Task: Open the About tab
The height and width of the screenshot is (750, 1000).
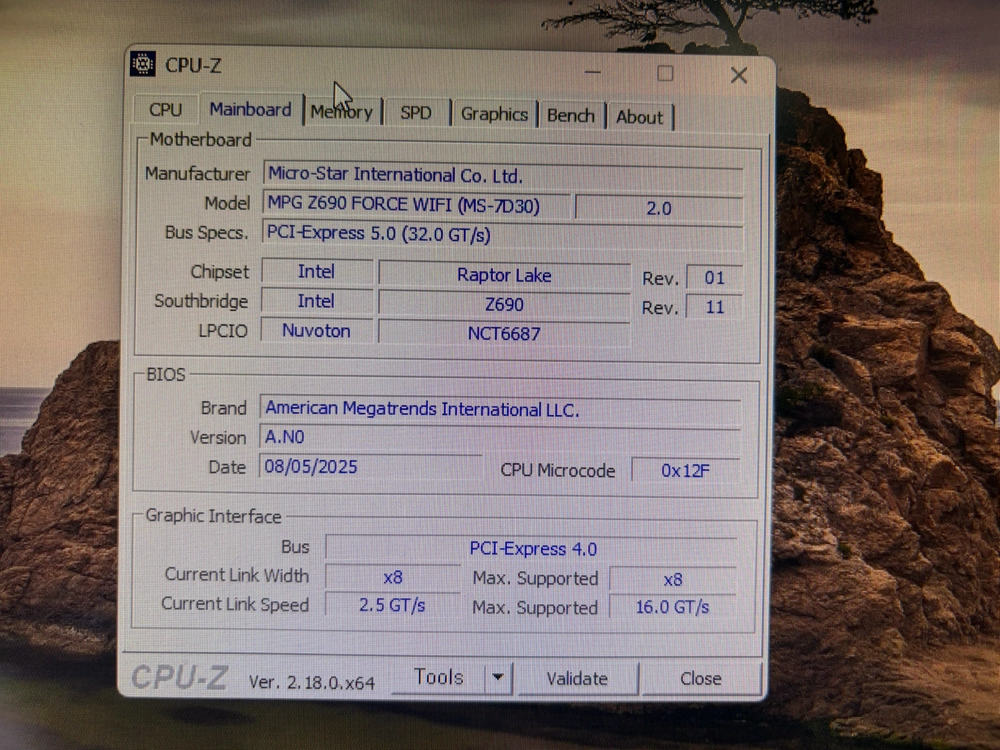Action: coord(640,117)
